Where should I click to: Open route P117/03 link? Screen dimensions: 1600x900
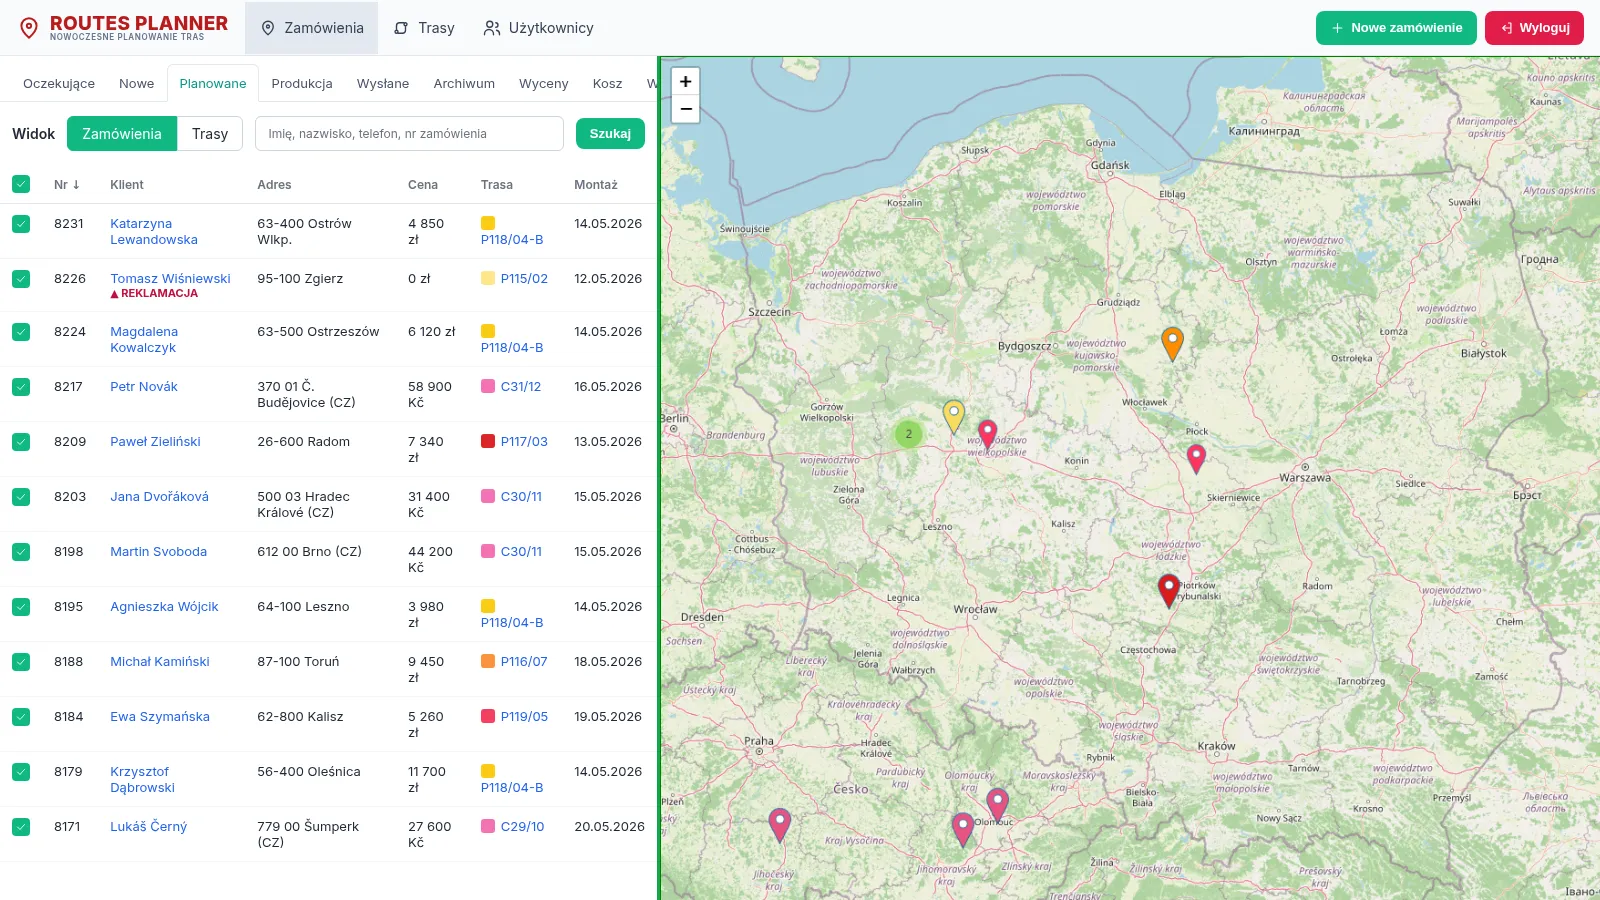[524, 442]
